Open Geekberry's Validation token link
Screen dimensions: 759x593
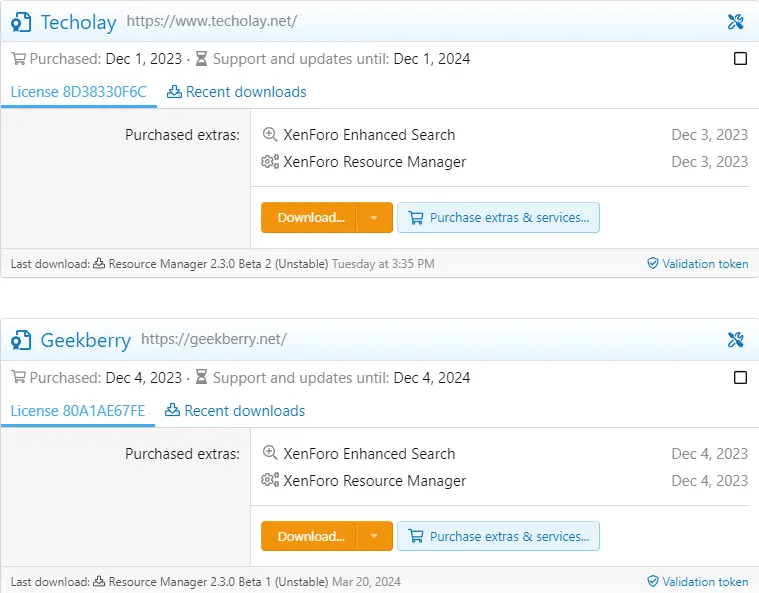click(705, 581)
